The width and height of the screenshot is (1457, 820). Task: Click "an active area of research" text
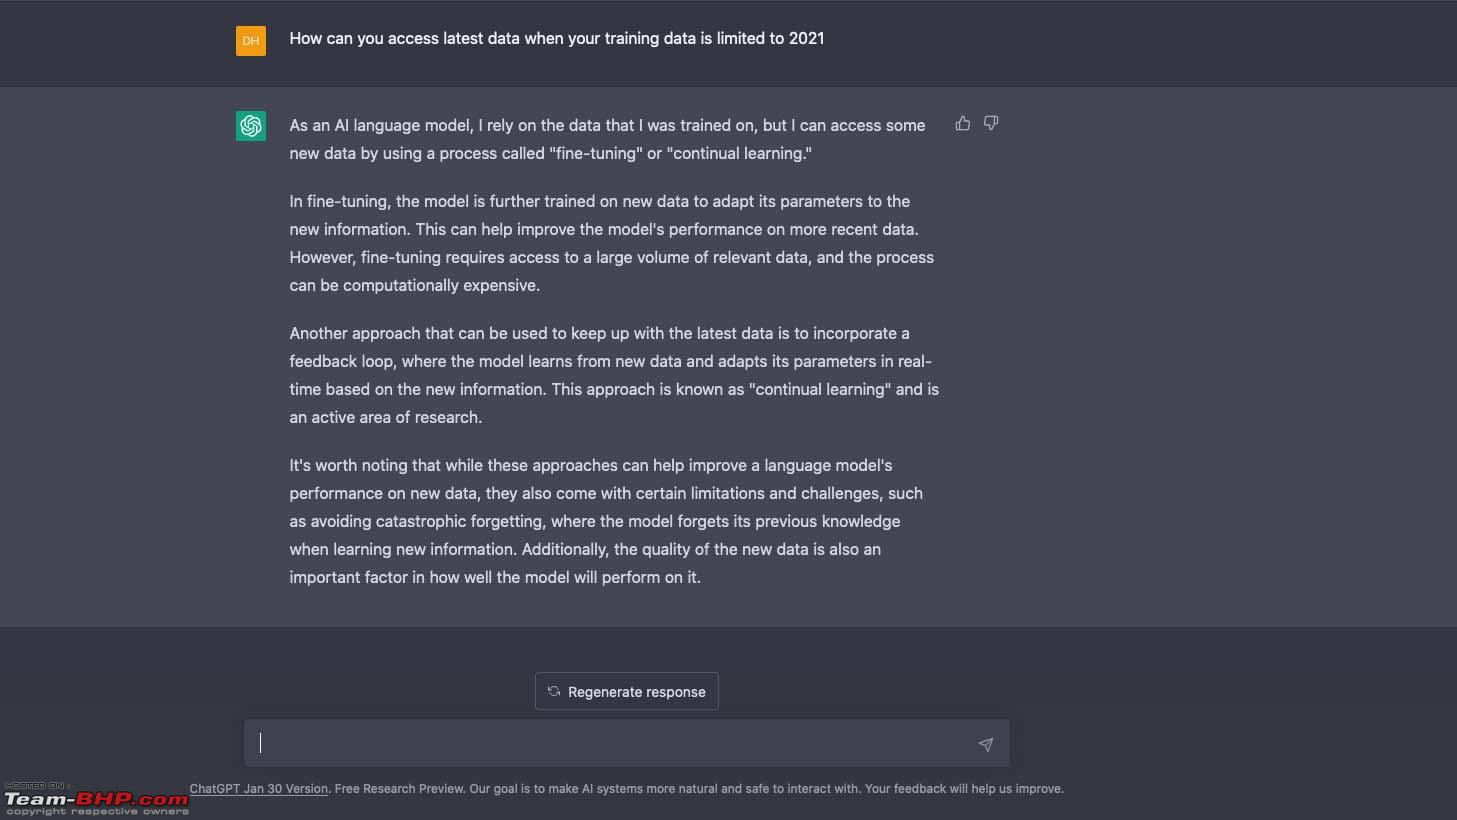[385, 417]
